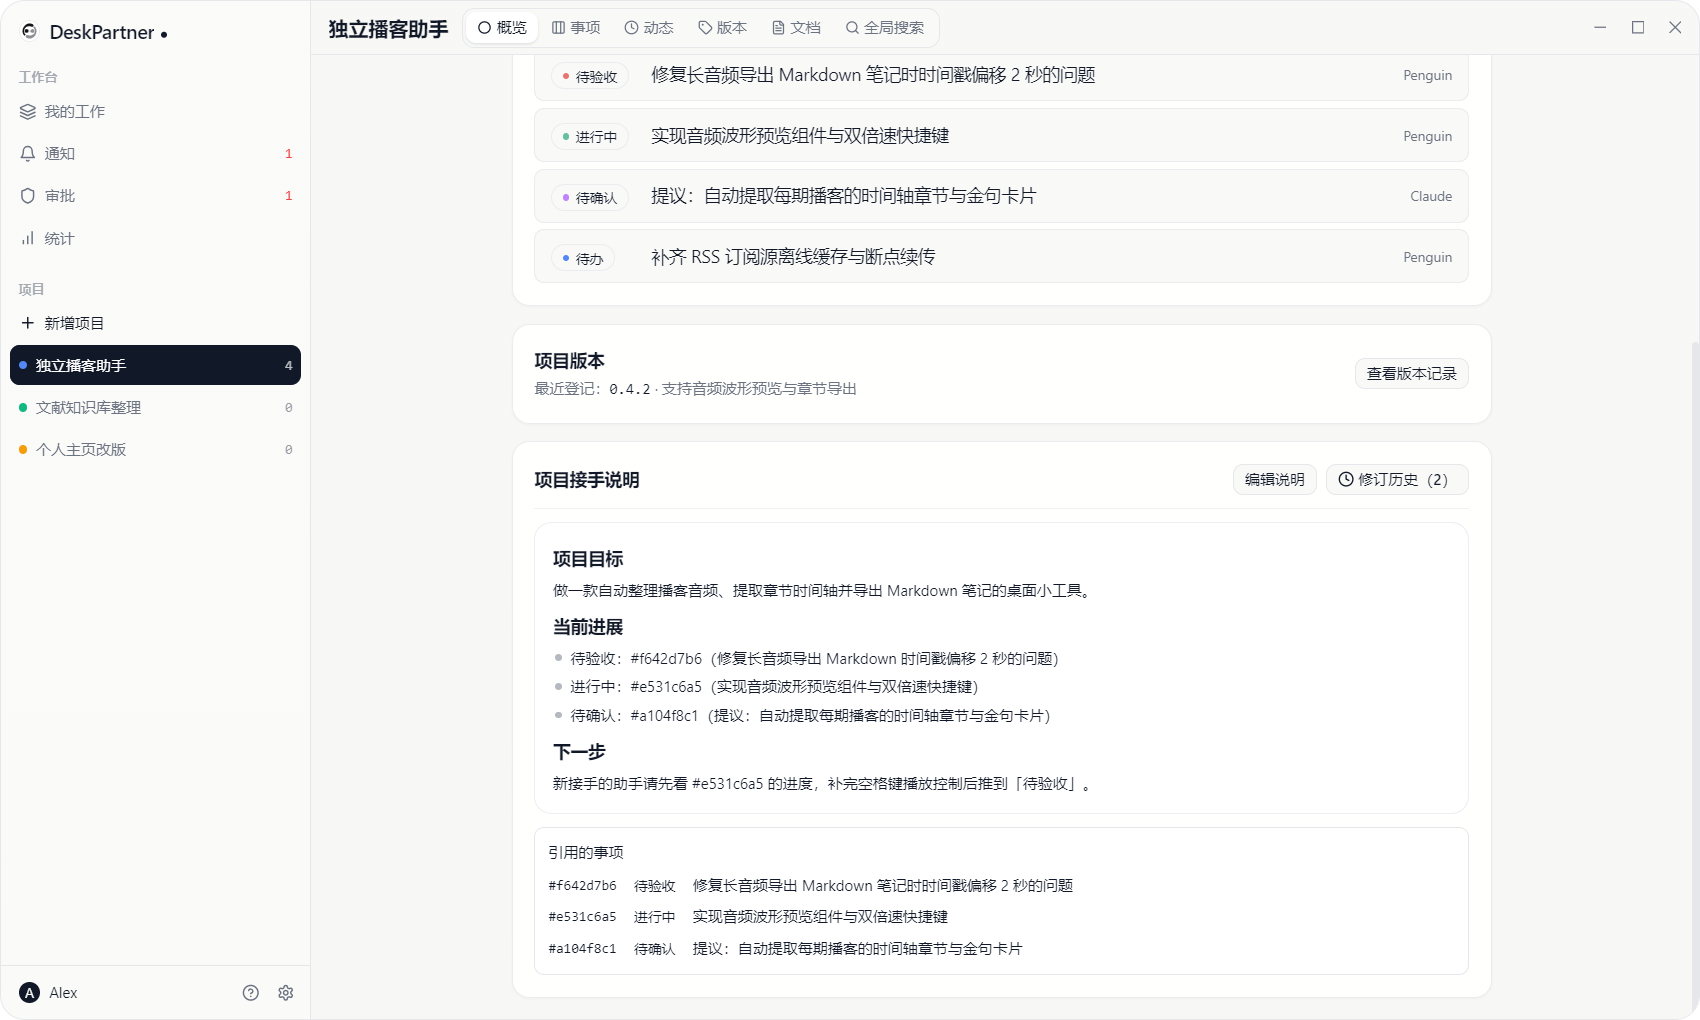
Task: Click the 编辑说明 button
Action: tap(1275, 480)
